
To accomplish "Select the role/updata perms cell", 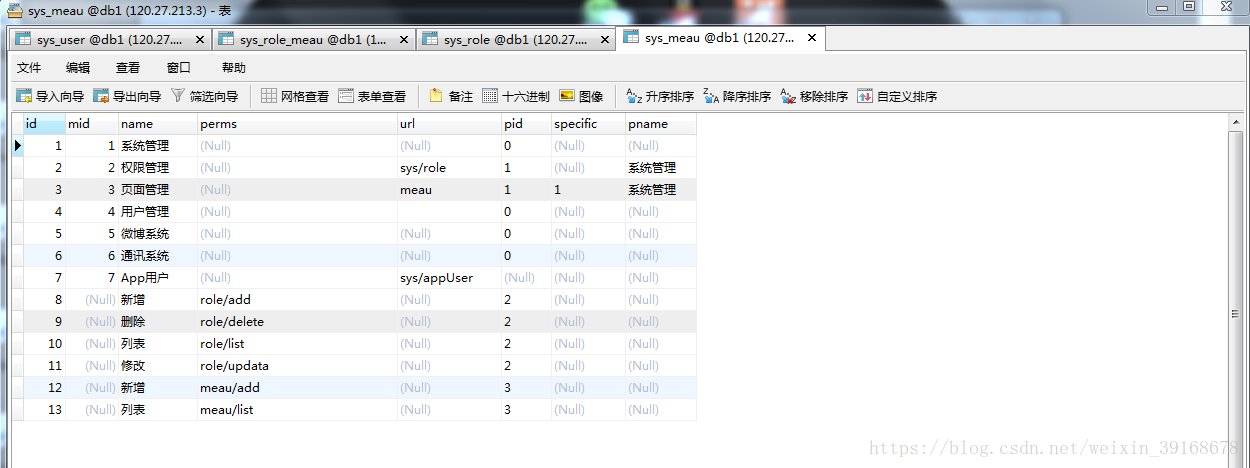I will pyautogui.click(x=297, y=366).
